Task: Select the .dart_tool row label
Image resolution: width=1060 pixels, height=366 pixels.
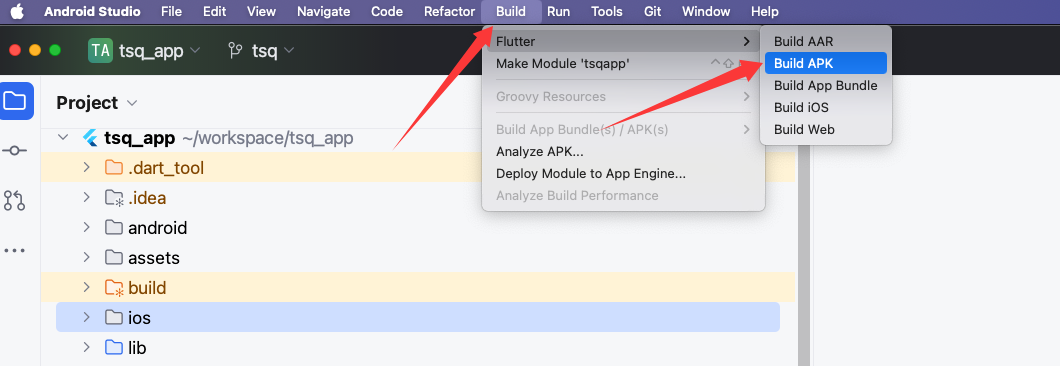Action: click(x=166, y=168)
